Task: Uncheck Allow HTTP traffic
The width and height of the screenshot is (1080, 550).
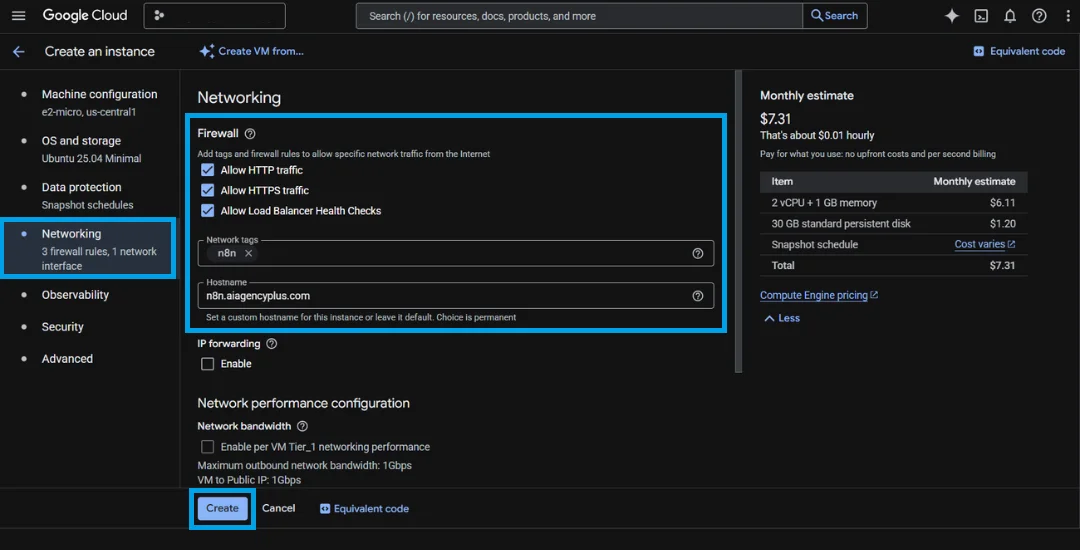Action: [207, 170]
